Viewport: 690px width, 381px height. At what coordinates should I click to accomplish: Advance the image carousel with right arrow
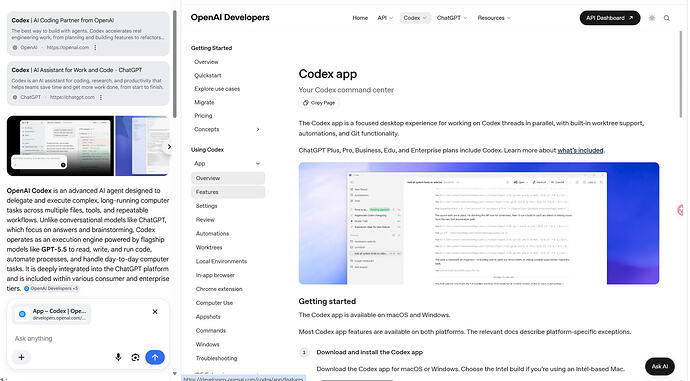(x=169, y=147)
